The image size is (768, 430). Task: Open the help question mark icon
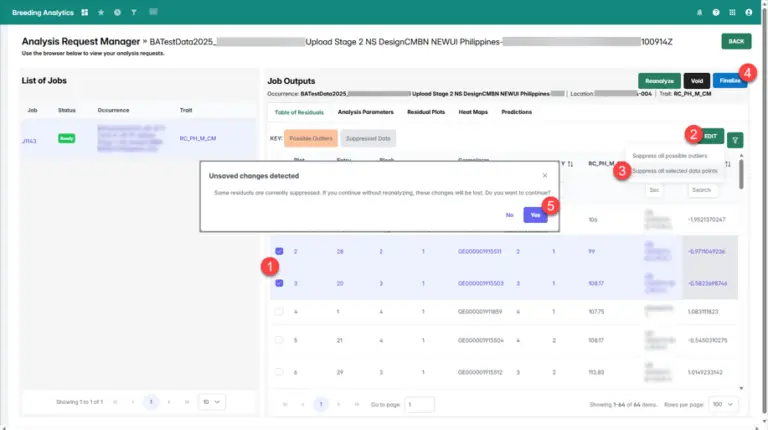pos(716,12)
